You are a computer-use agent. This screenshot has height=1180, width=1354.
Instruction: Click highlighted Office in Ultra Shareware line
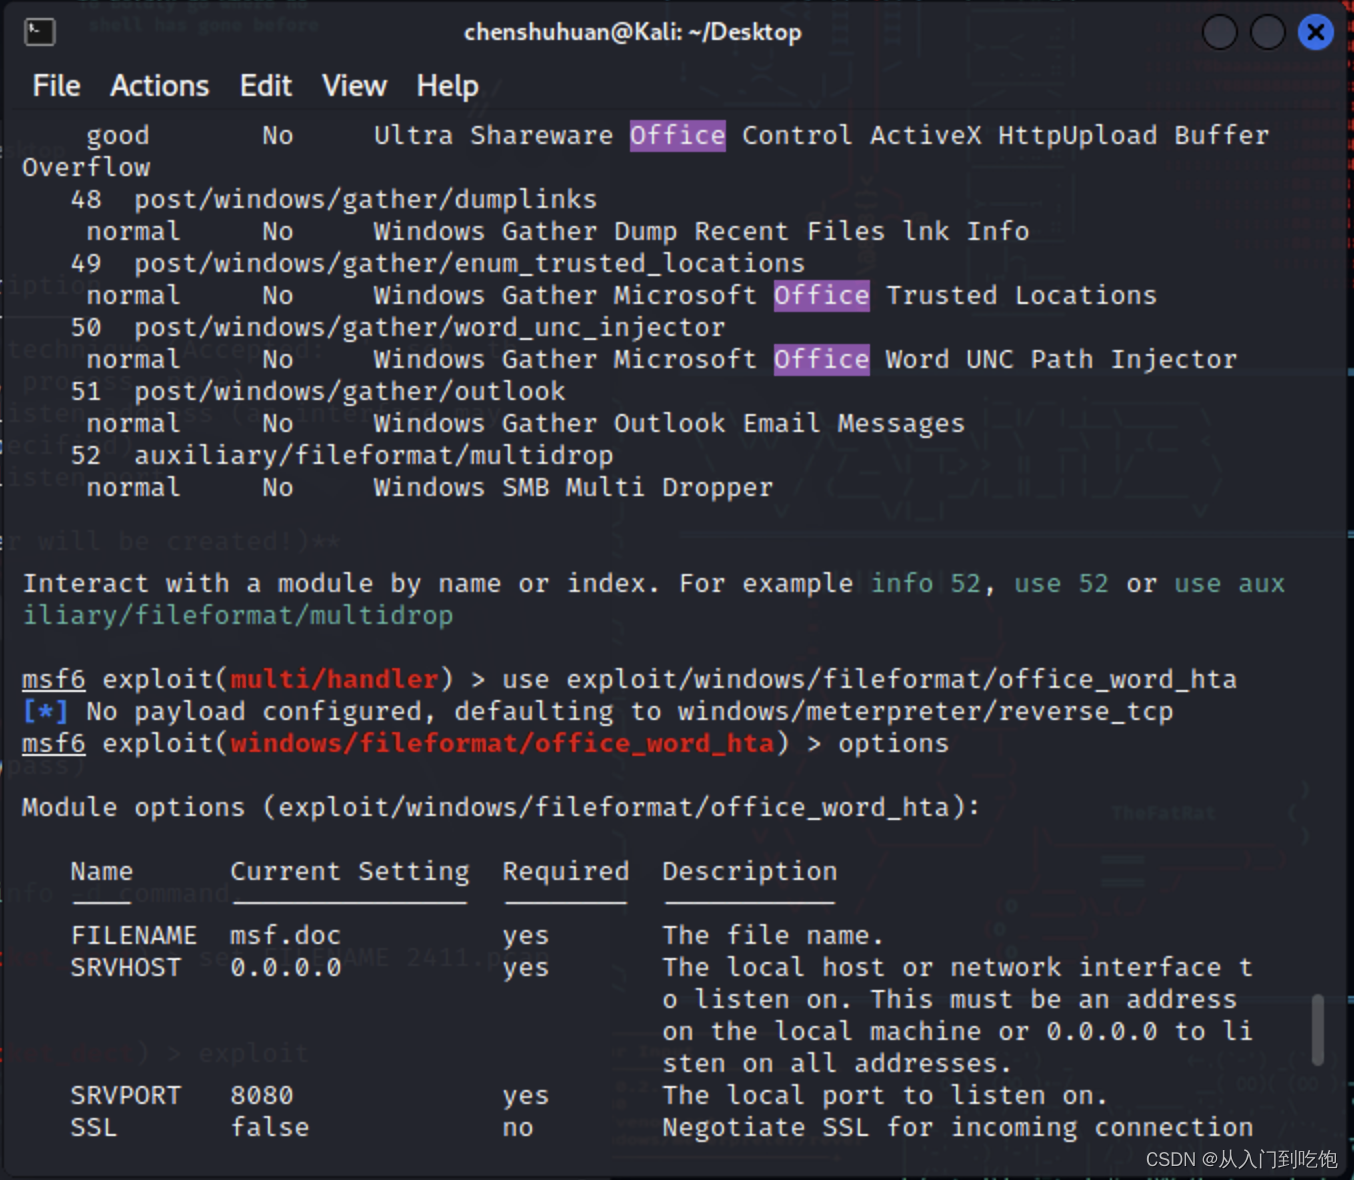click(x=677, y=135)
